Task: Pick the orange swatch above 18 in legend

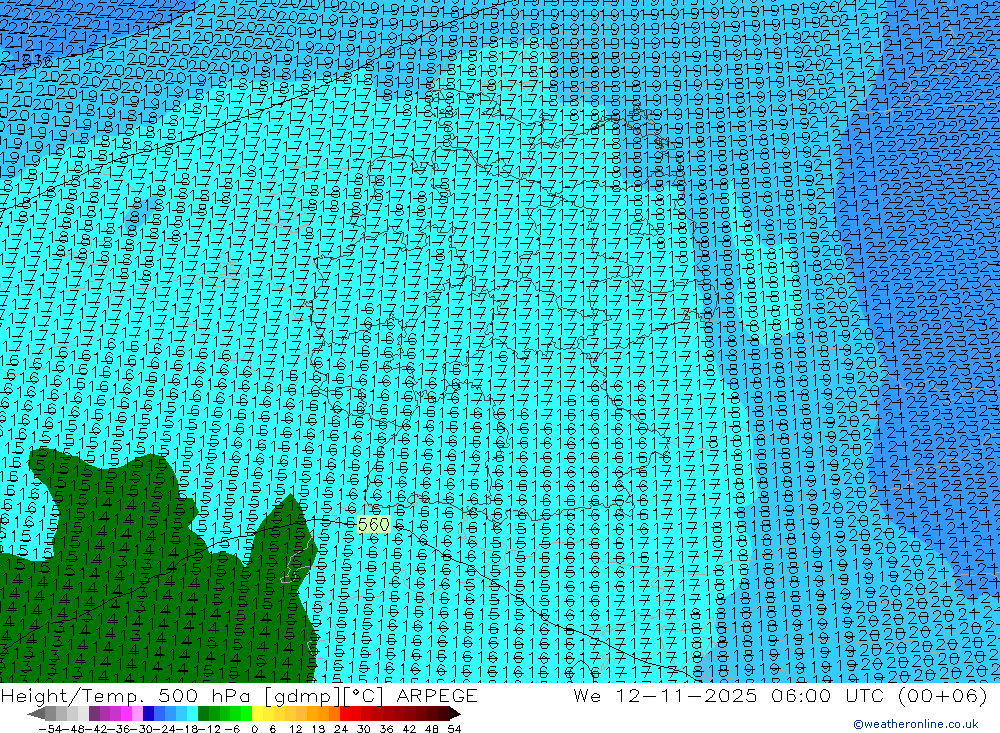Action: click(323, 713)
